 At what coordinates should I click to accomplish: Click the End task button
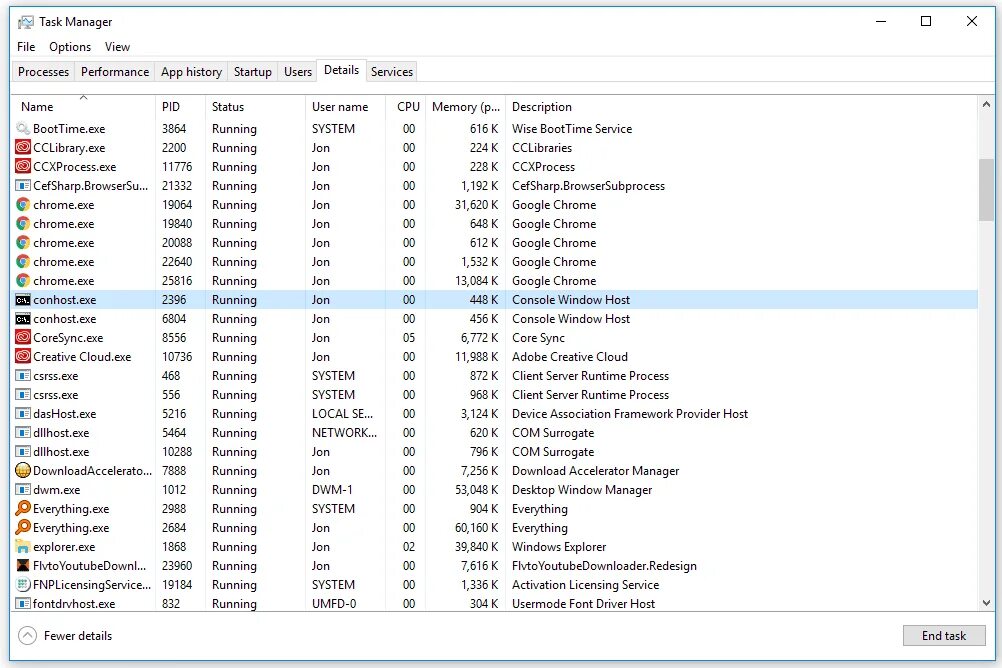pos(944,635)
